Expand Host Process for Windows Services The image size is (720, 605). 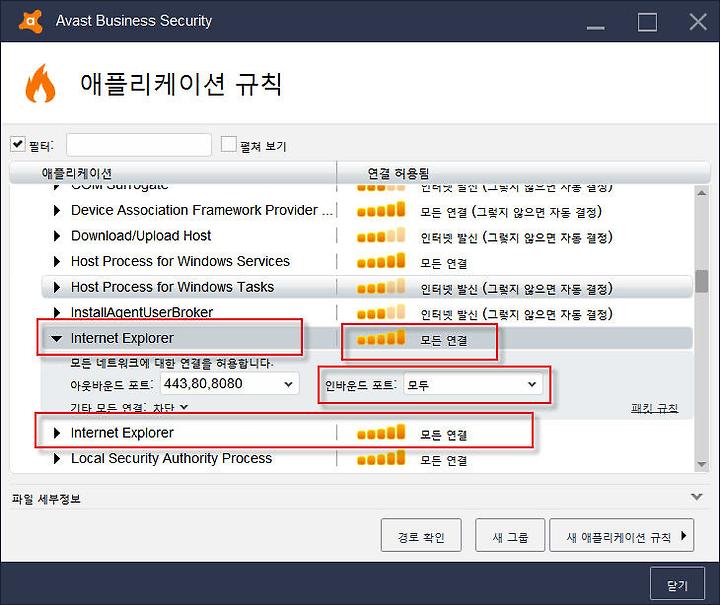point(56,262)
